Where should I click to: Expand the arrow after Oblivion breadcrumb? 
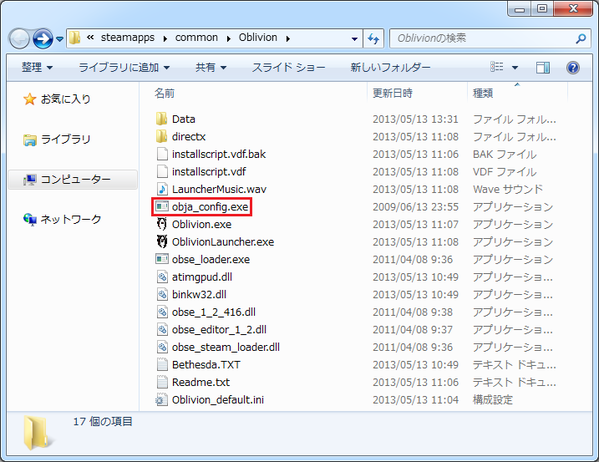(288, 39)
